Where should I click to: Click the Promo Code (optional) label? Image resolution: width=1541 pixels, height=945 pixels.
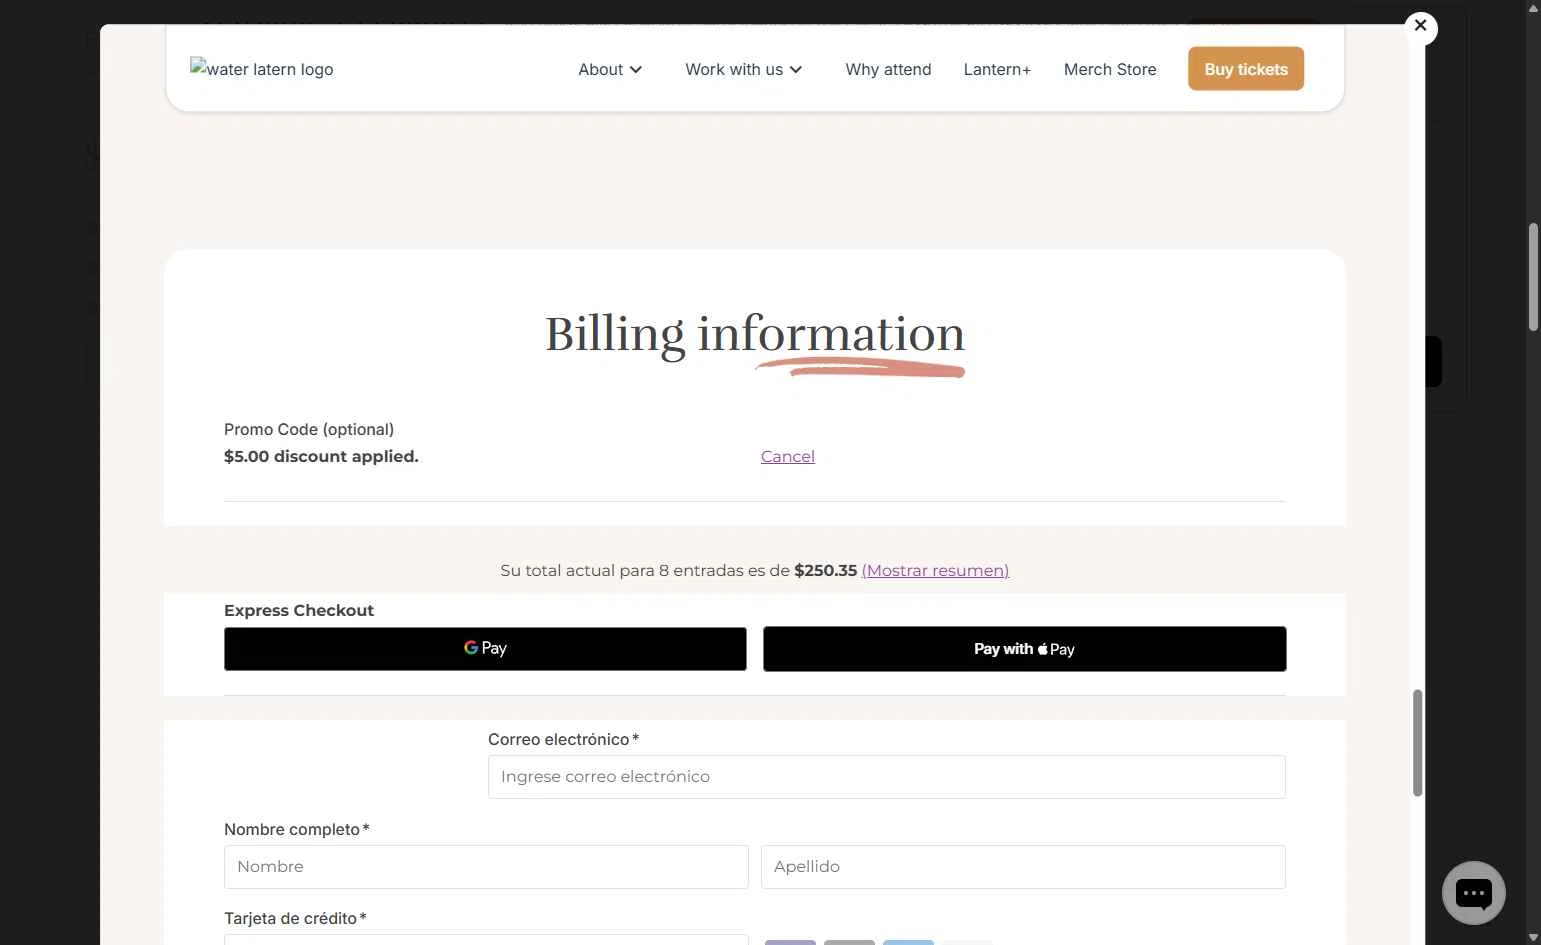309,429
